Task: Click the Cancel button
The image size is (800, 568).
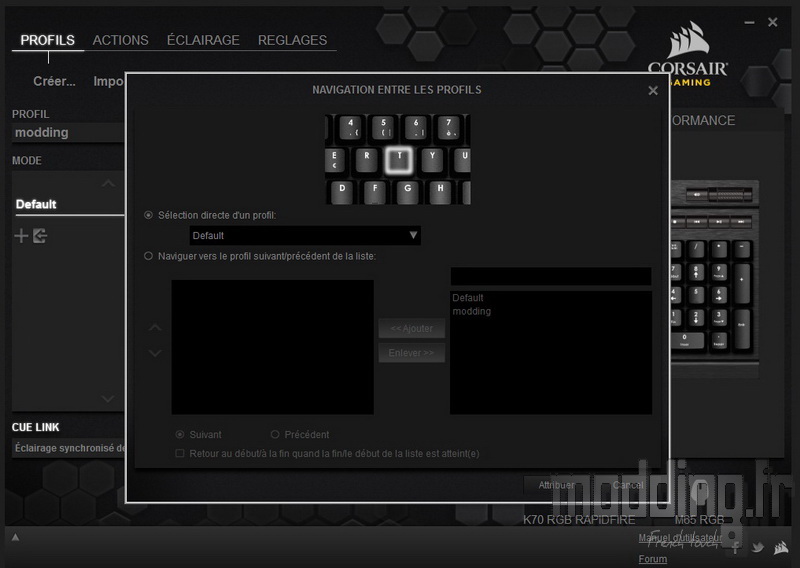Action: point(628,485)
